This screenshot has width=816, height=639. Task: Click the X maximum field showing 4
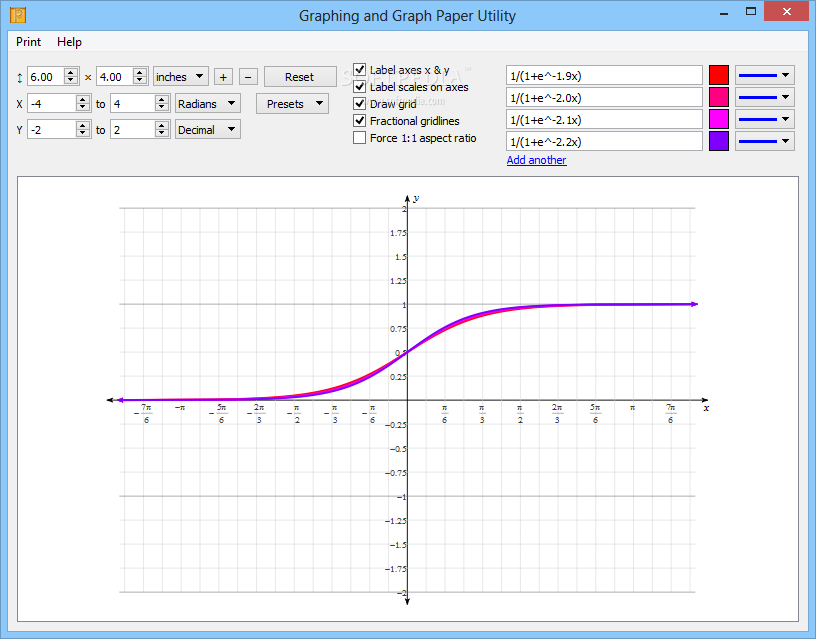coord(133,104)
